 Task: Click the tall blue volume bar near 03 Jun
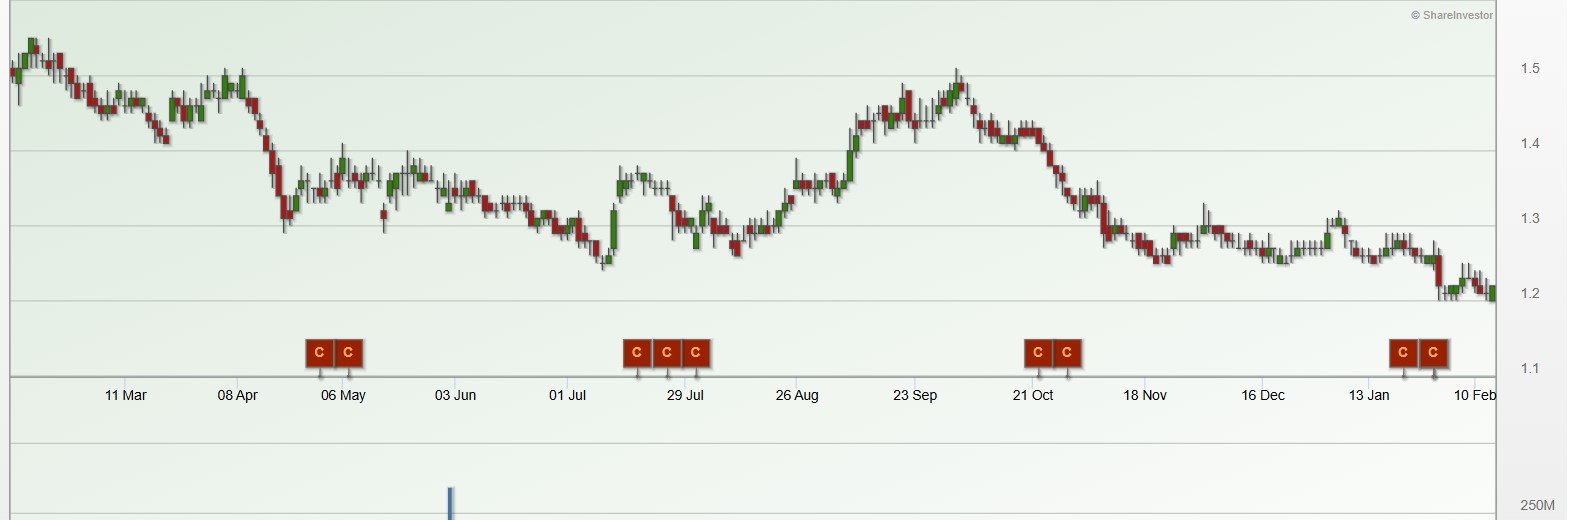click(x=451, y=503)
